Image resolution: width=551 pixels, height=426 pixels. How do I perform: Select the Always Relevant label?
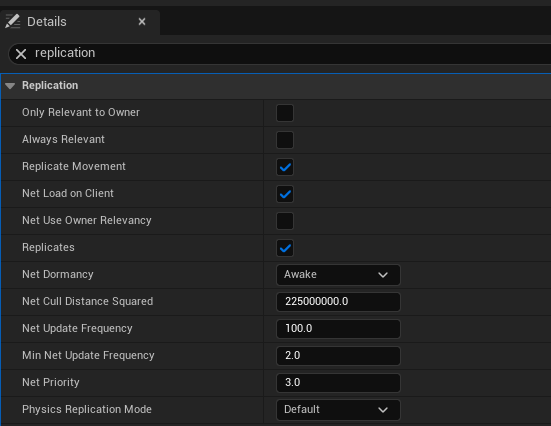point(63,140)
